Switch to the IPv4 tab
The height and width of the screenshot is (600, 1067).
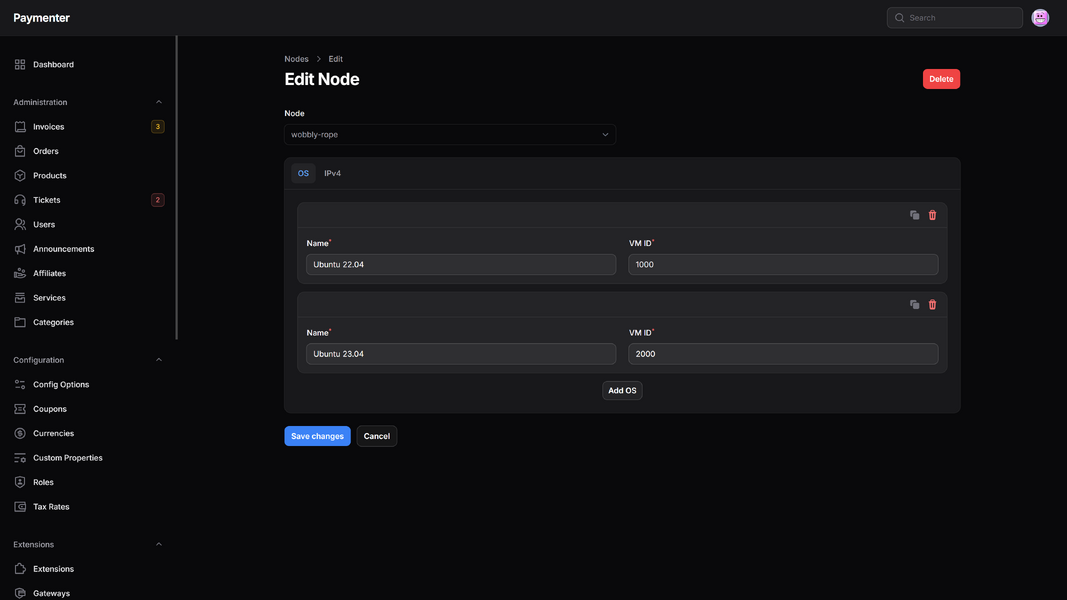[333, 173]
